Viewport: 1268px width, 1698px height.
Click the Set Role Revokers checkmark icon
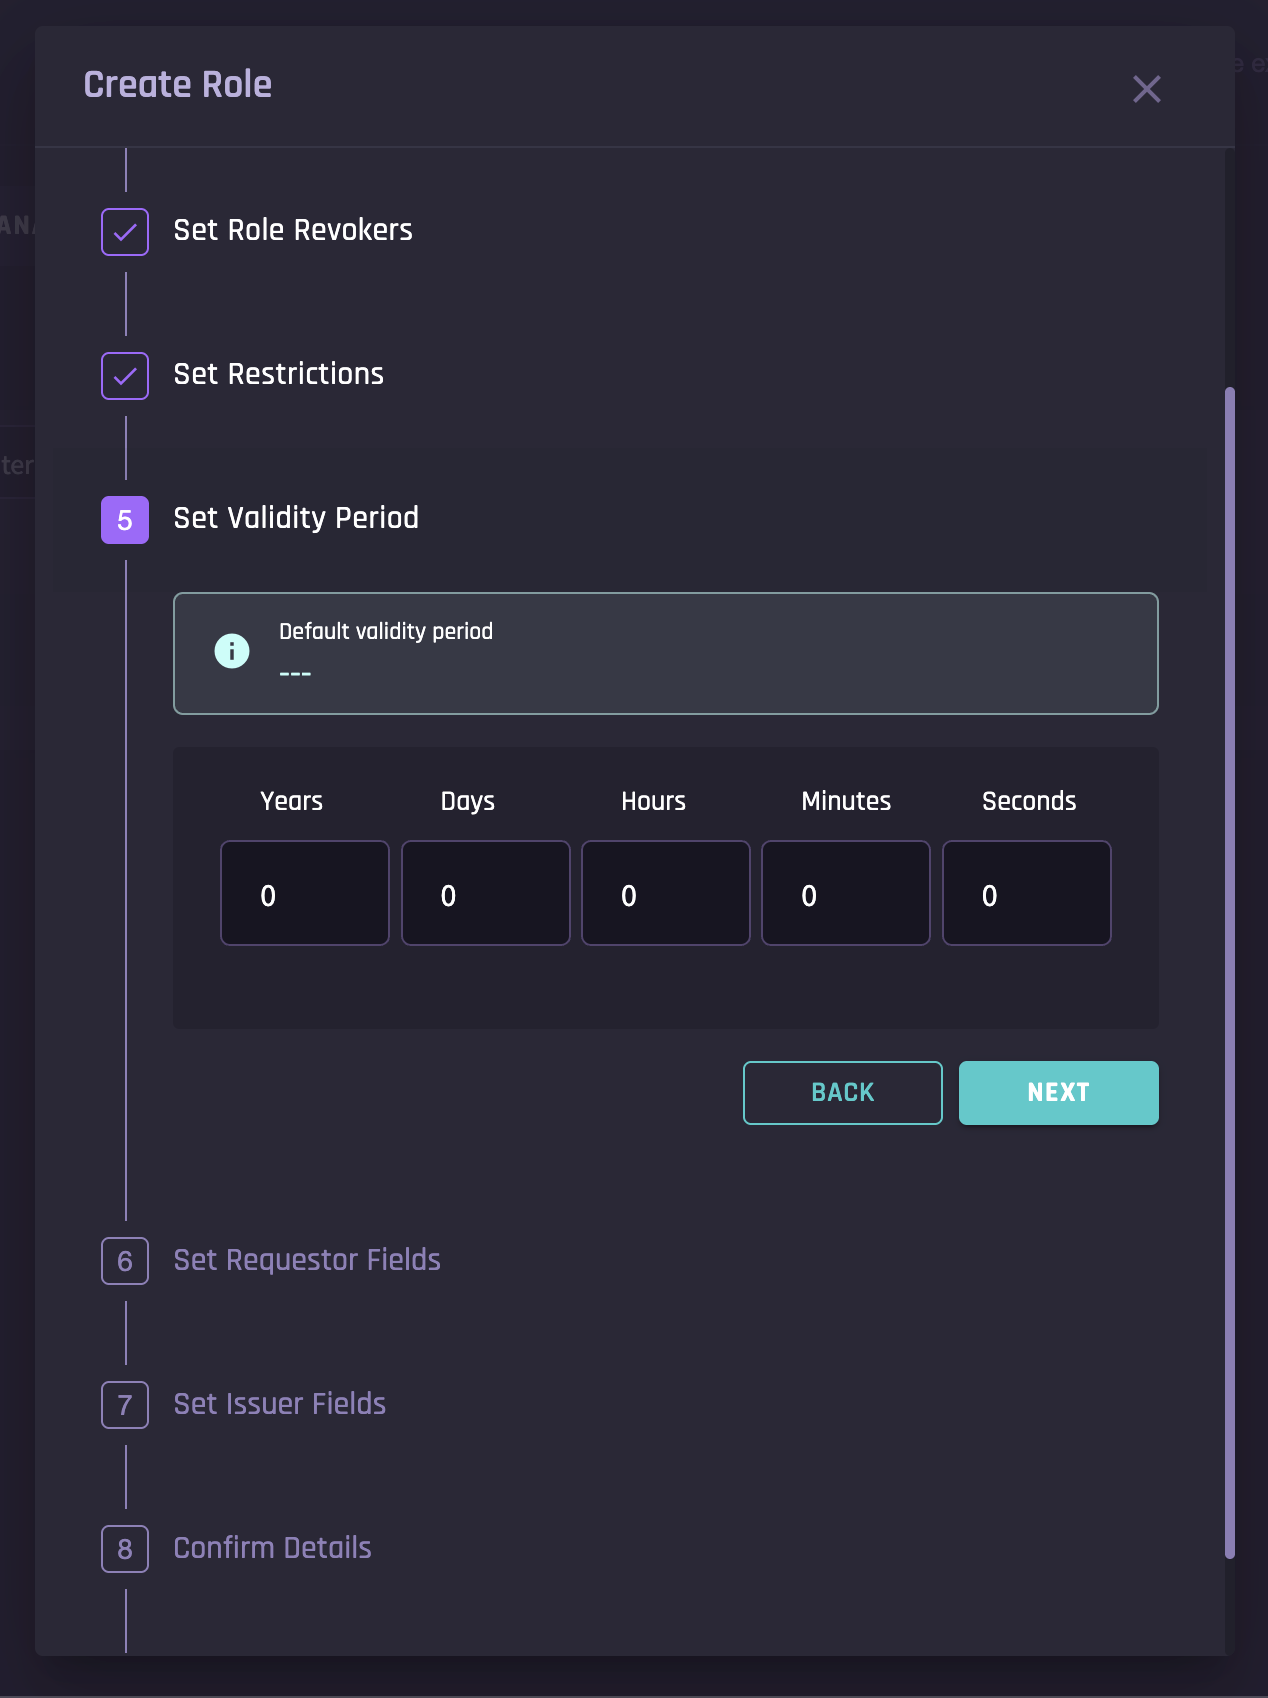click(125, 232)
